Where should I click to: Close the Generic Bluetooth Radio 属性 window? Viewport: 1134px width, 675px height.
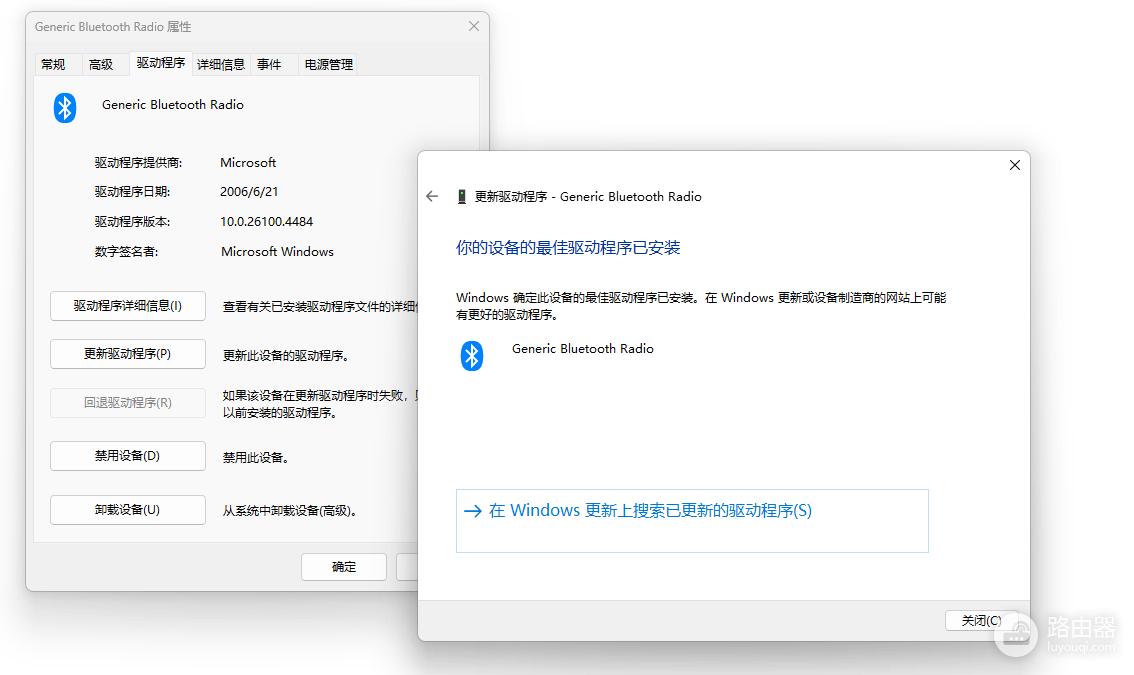pyautogui.click(x=474, y=26)
